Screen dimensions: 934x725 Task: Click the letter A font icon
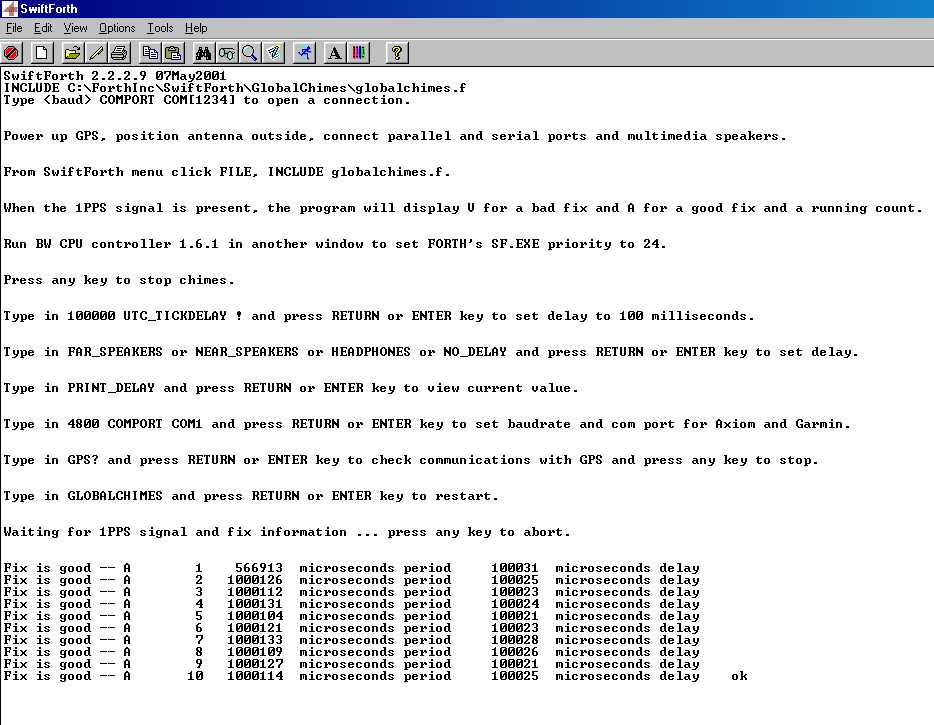(x=335, y=53)
